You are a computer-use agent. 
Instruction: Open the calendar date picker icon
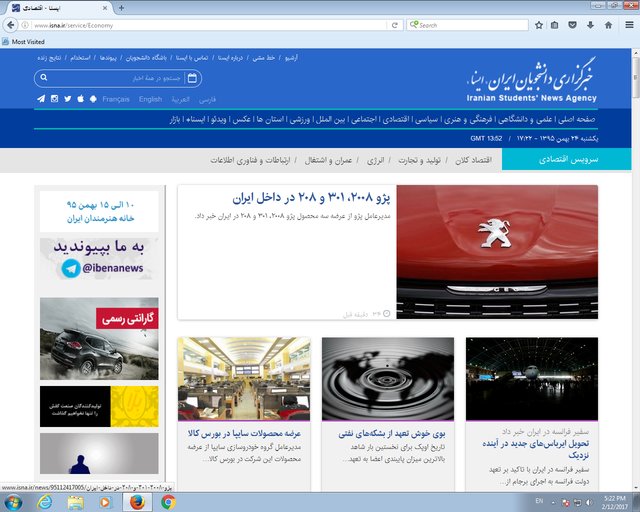coord(192,78)
